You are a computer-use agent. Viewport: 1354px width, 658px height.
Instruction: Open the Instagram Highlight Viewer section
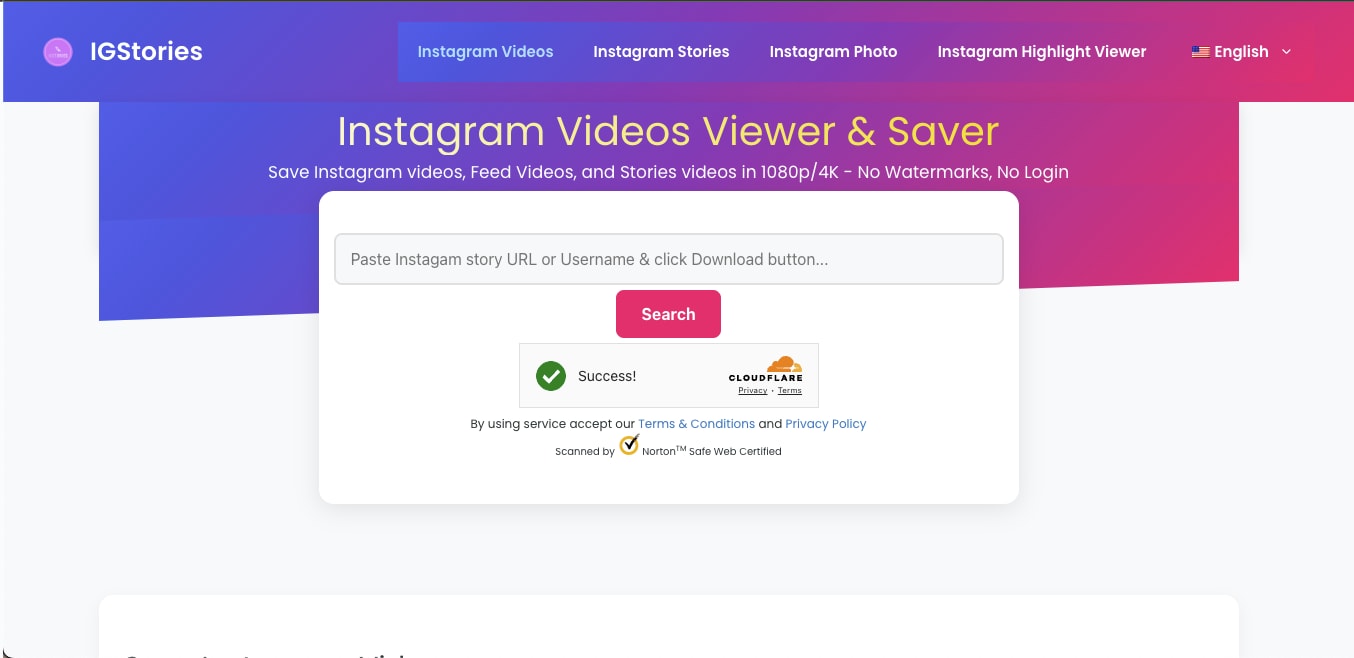point(1041,51)
